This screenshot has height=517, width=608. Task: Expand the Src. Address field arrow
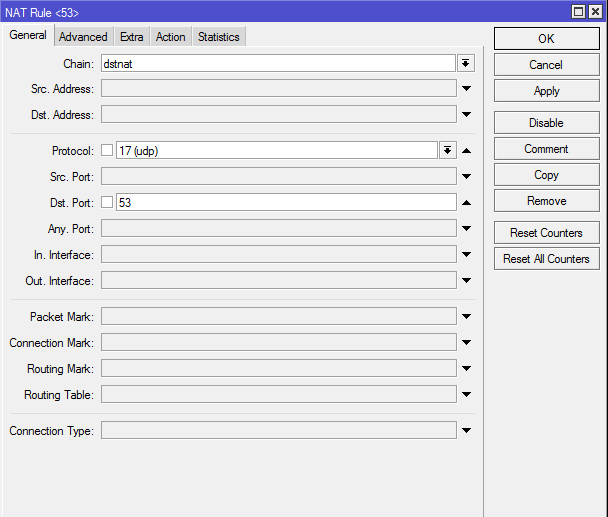(466, 88)
